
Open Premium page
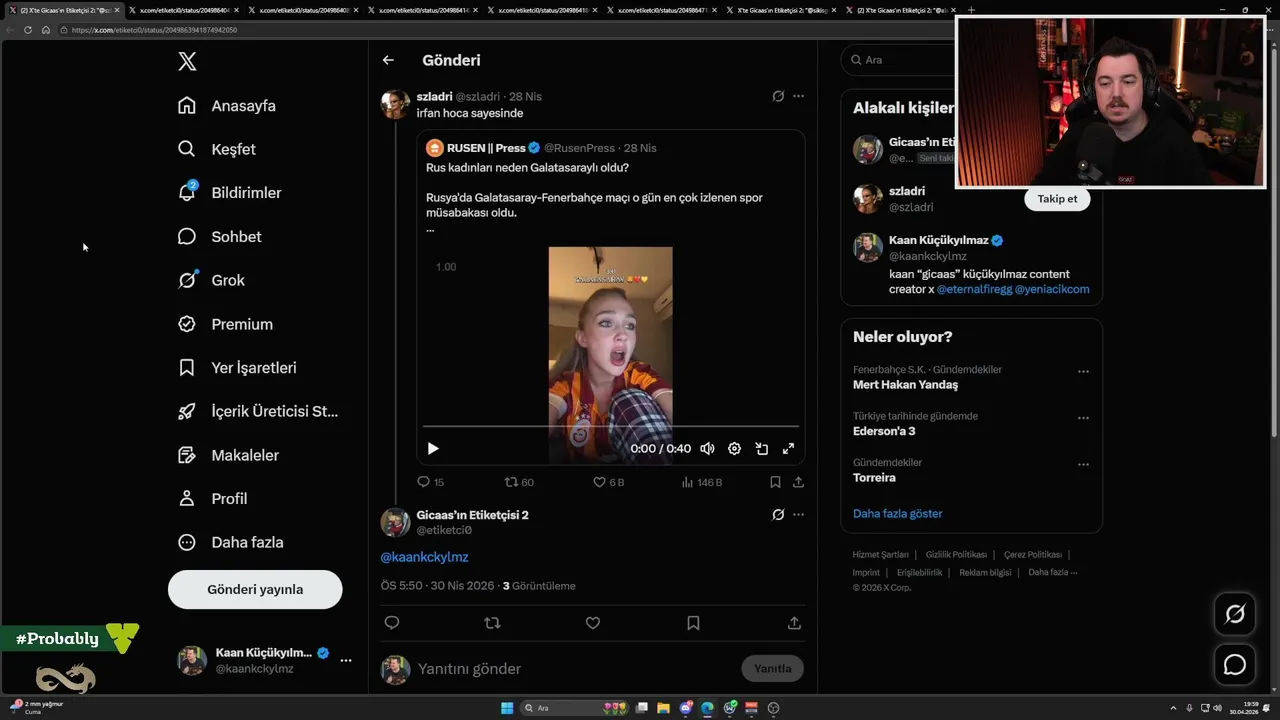tap(225, 324)
